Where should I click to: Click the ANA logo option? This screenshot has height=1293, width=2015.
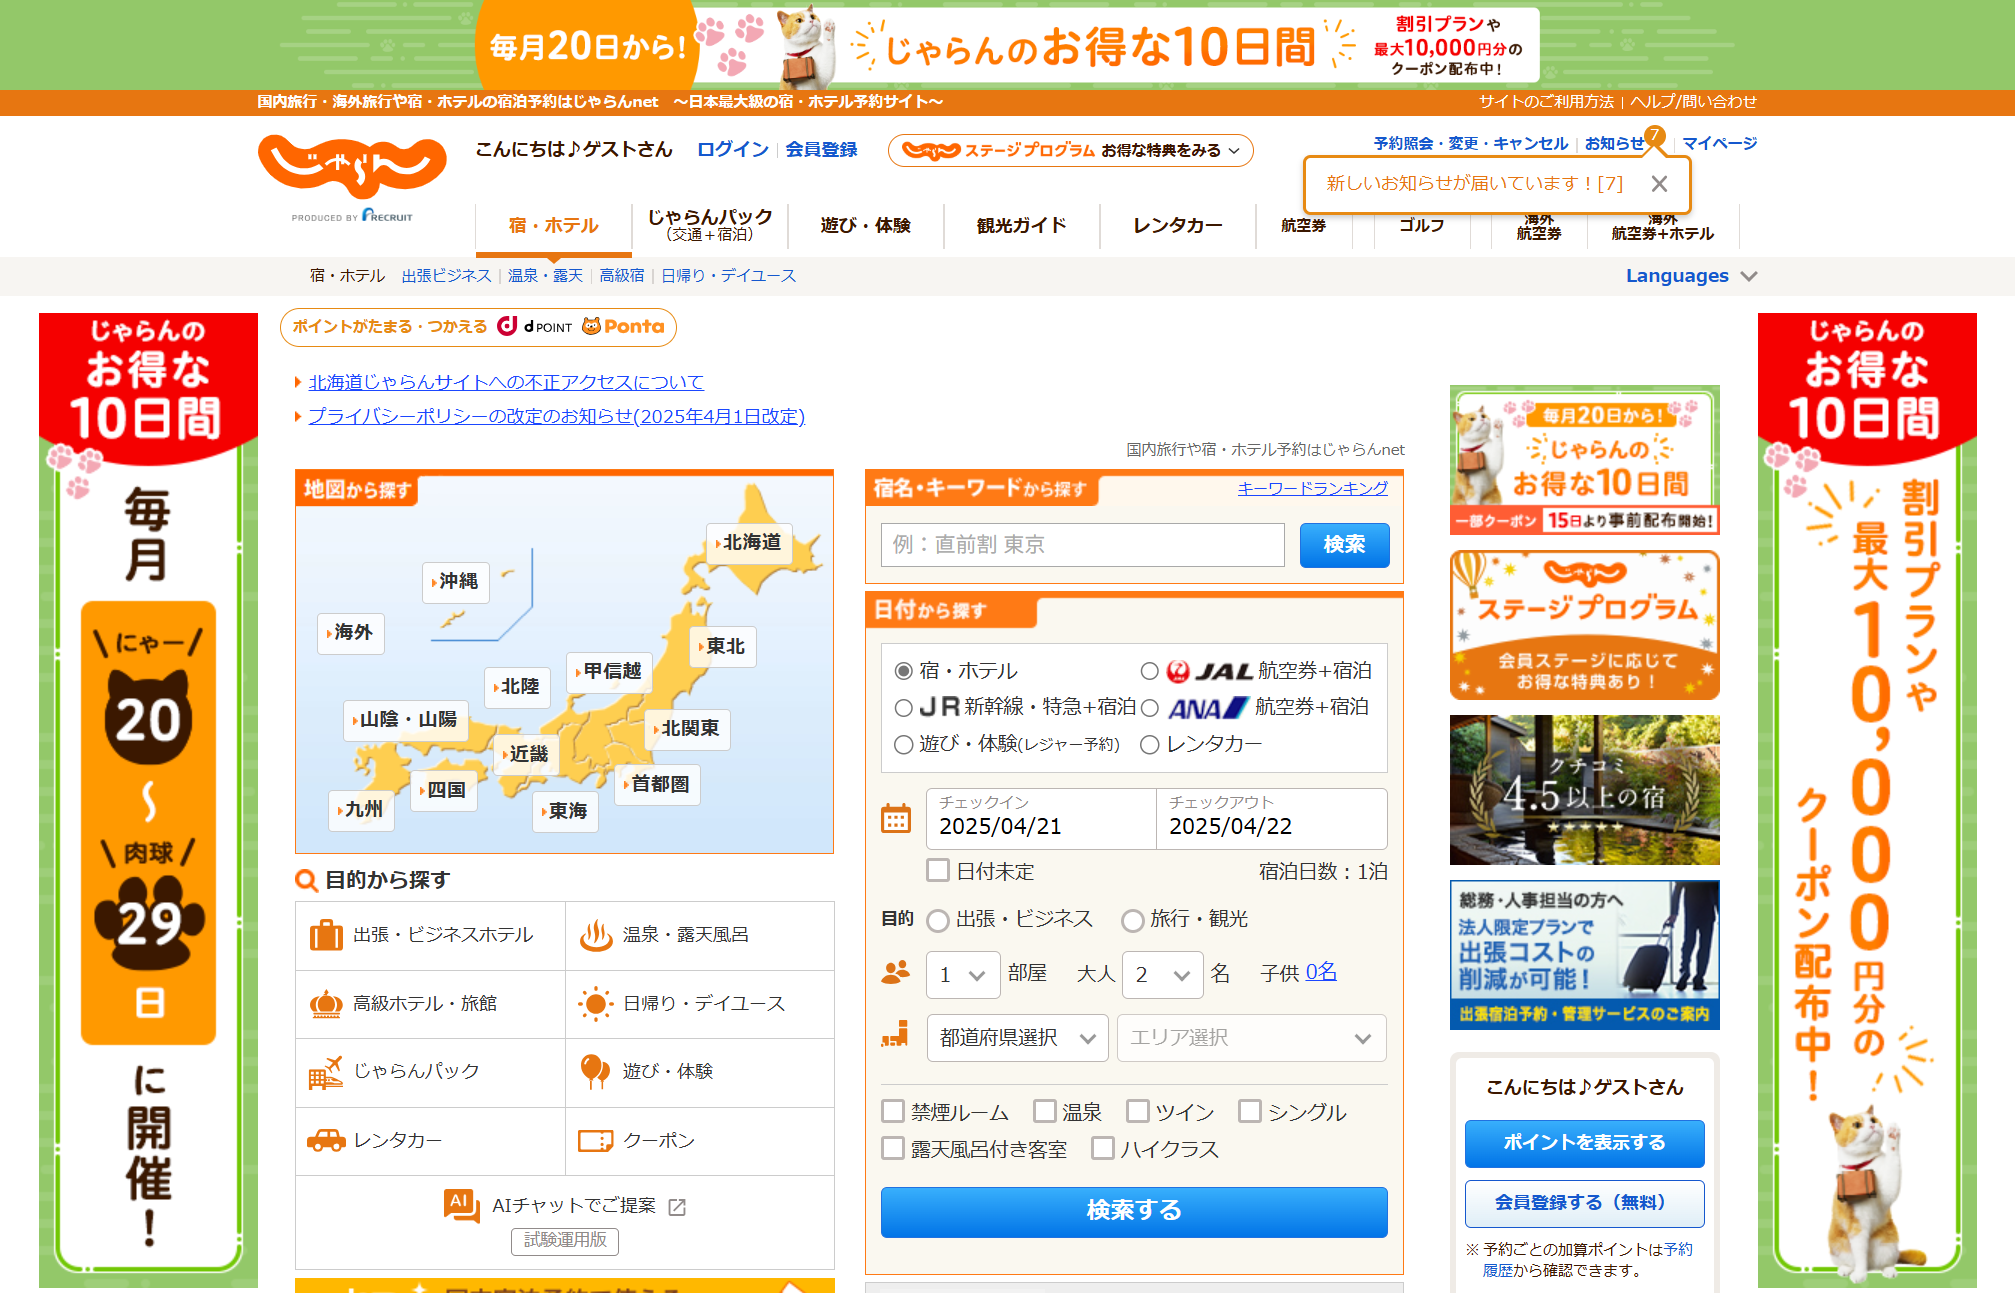coord(1208,708)
